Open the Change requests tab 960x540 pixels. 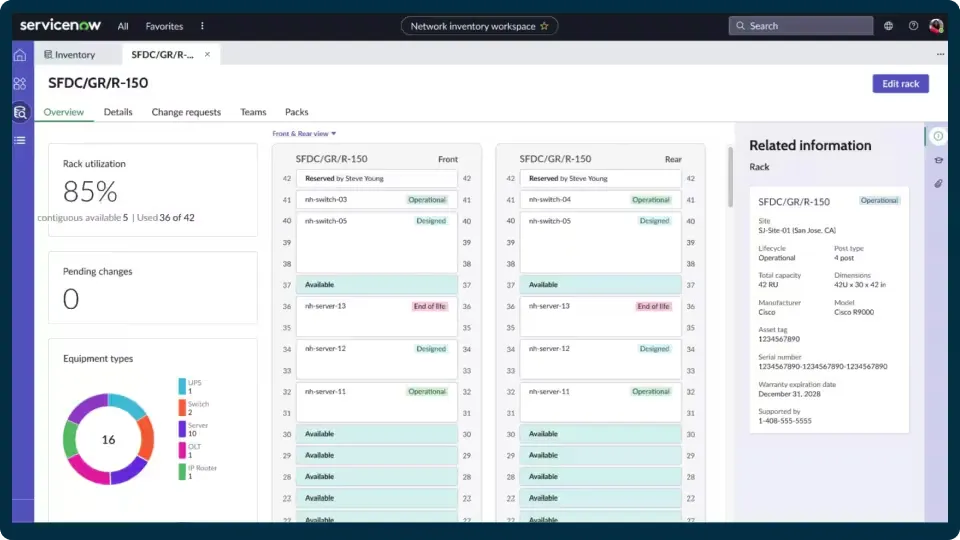(186, 112)
